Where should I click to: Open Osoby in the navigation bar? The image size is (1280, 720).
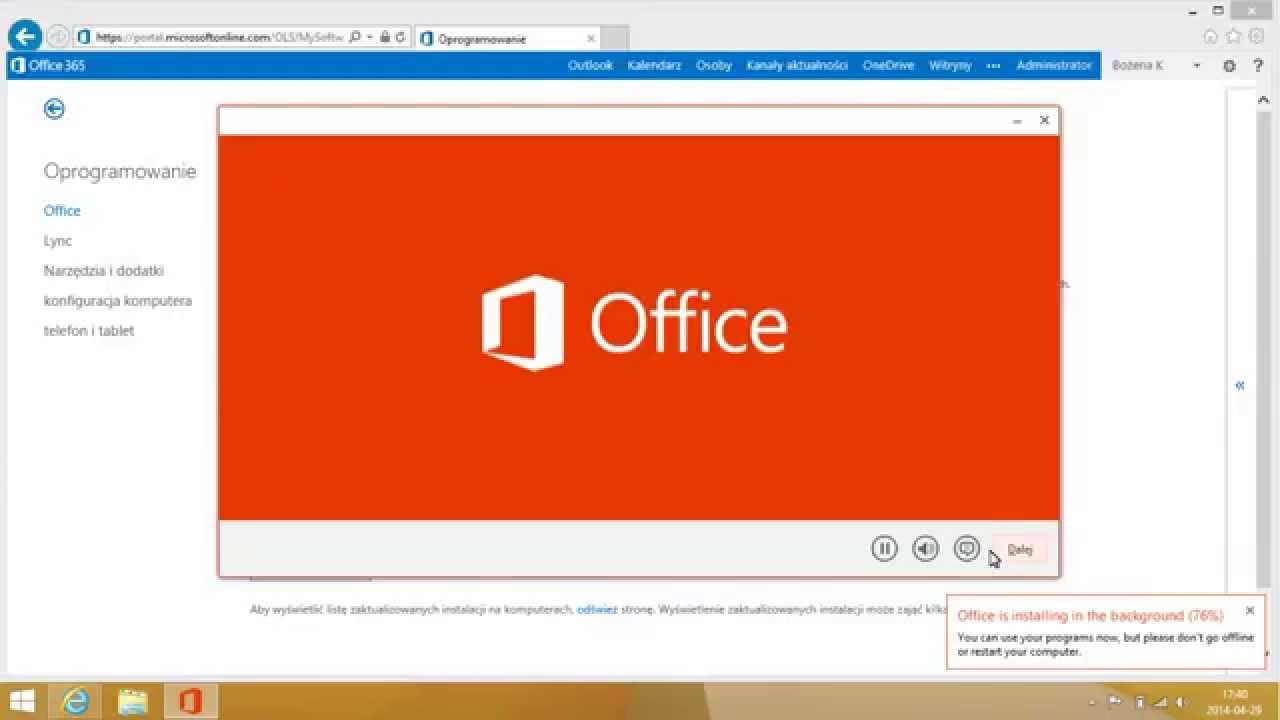coord(714,65)
